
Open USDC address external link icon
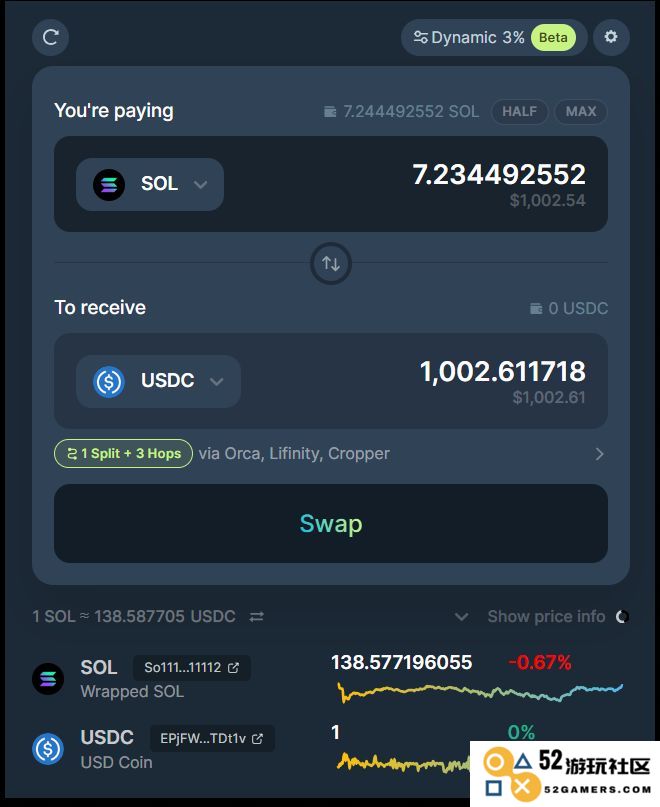pos(257,739)
